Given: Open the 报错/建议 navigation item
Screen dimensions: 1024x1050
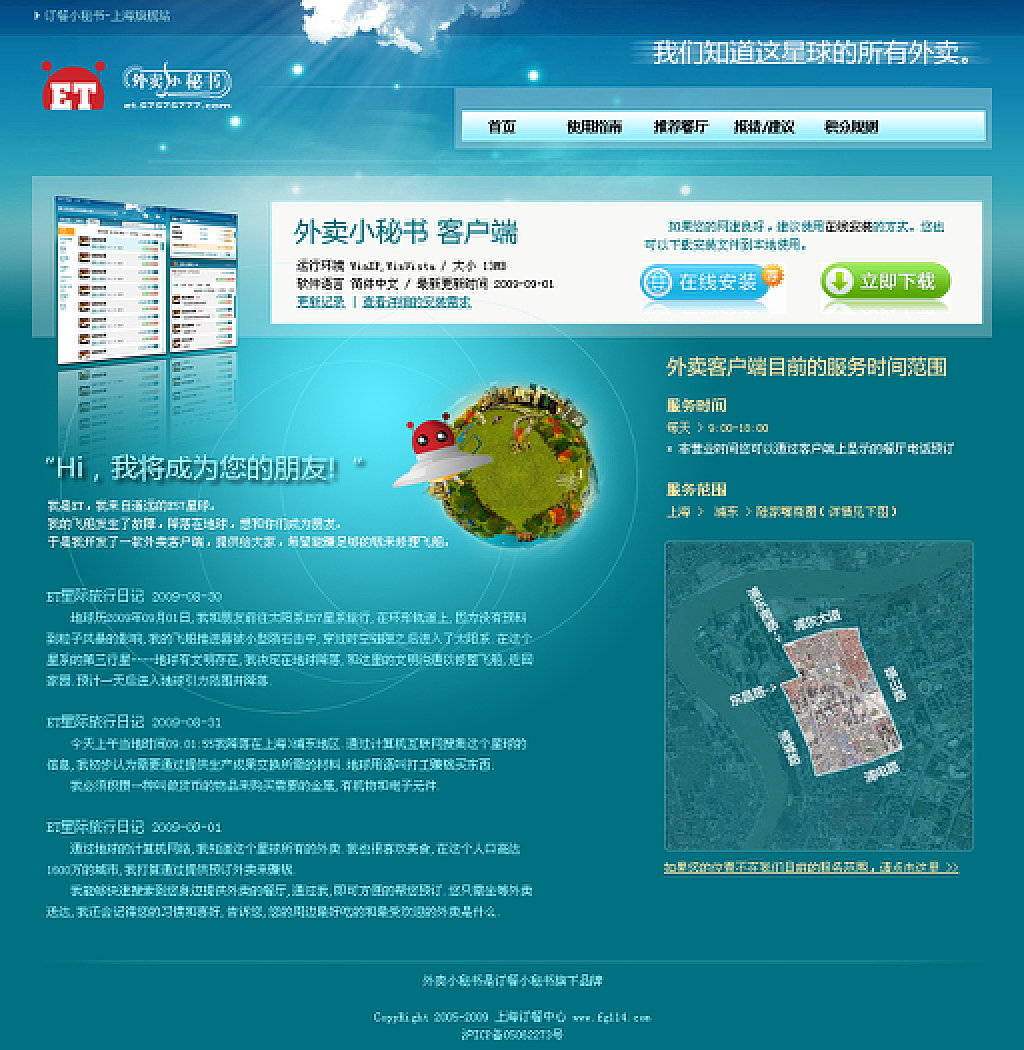Looking at the screenshot, I should coord(764,127).
